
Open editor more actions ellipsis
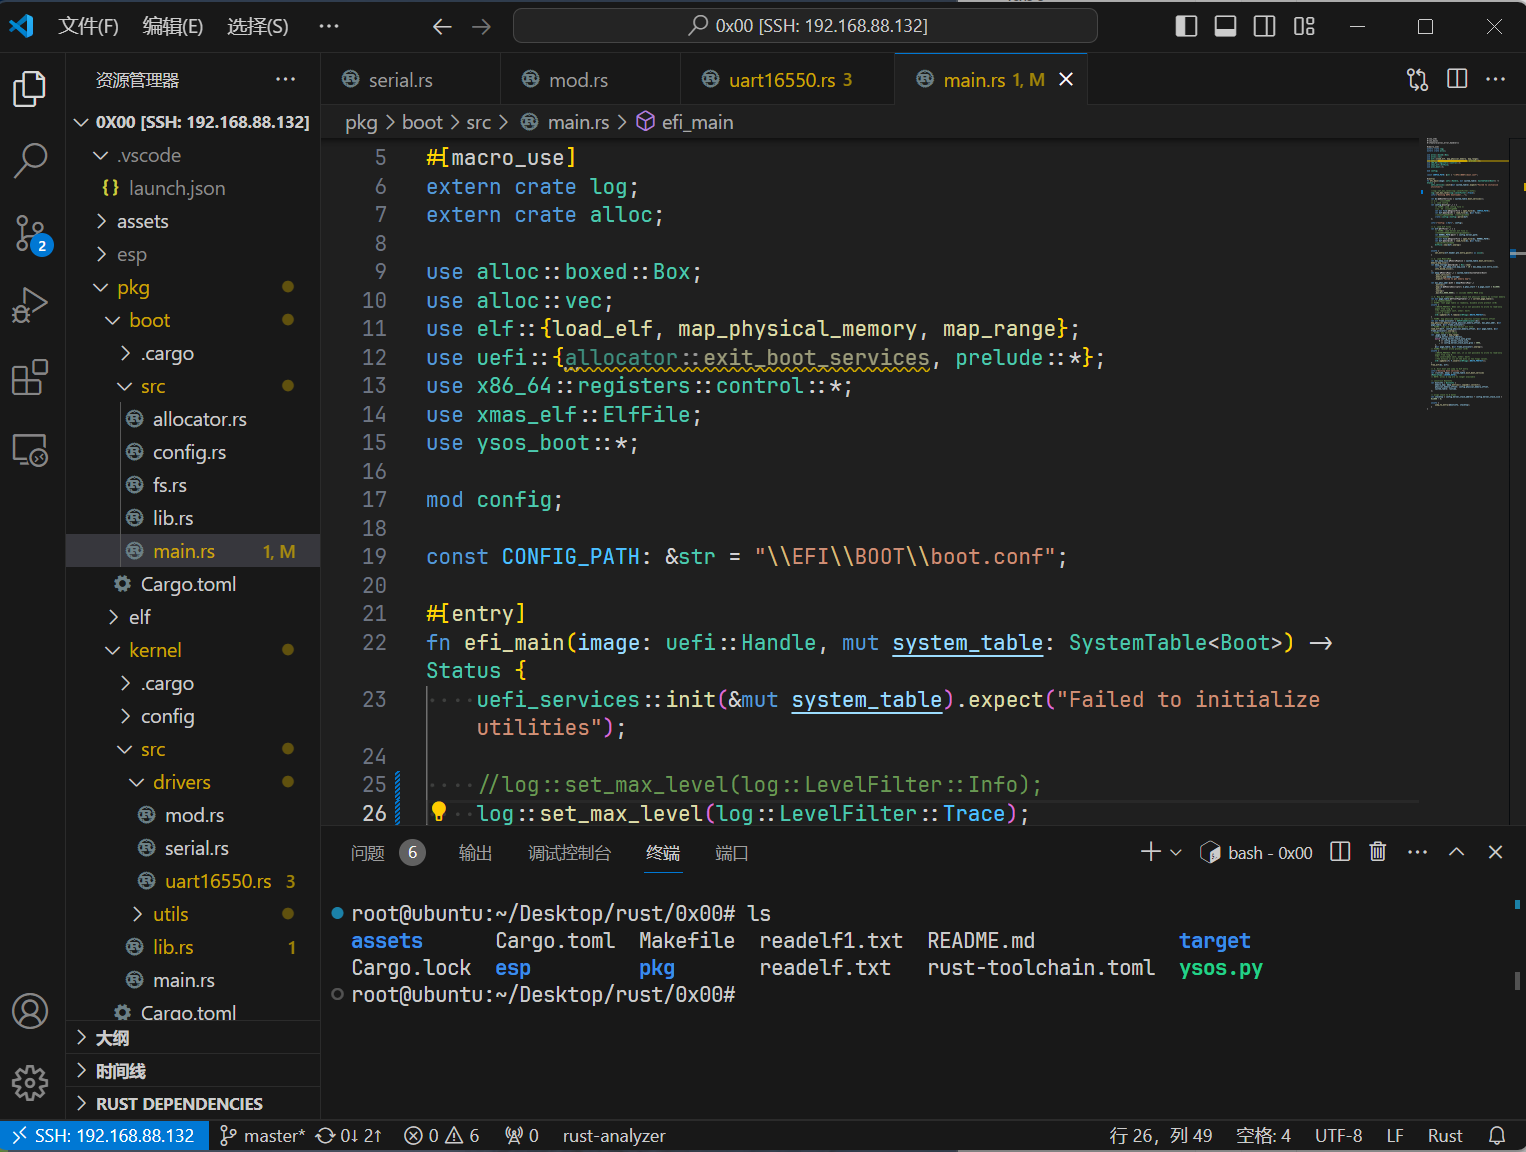coord(1496,79)
